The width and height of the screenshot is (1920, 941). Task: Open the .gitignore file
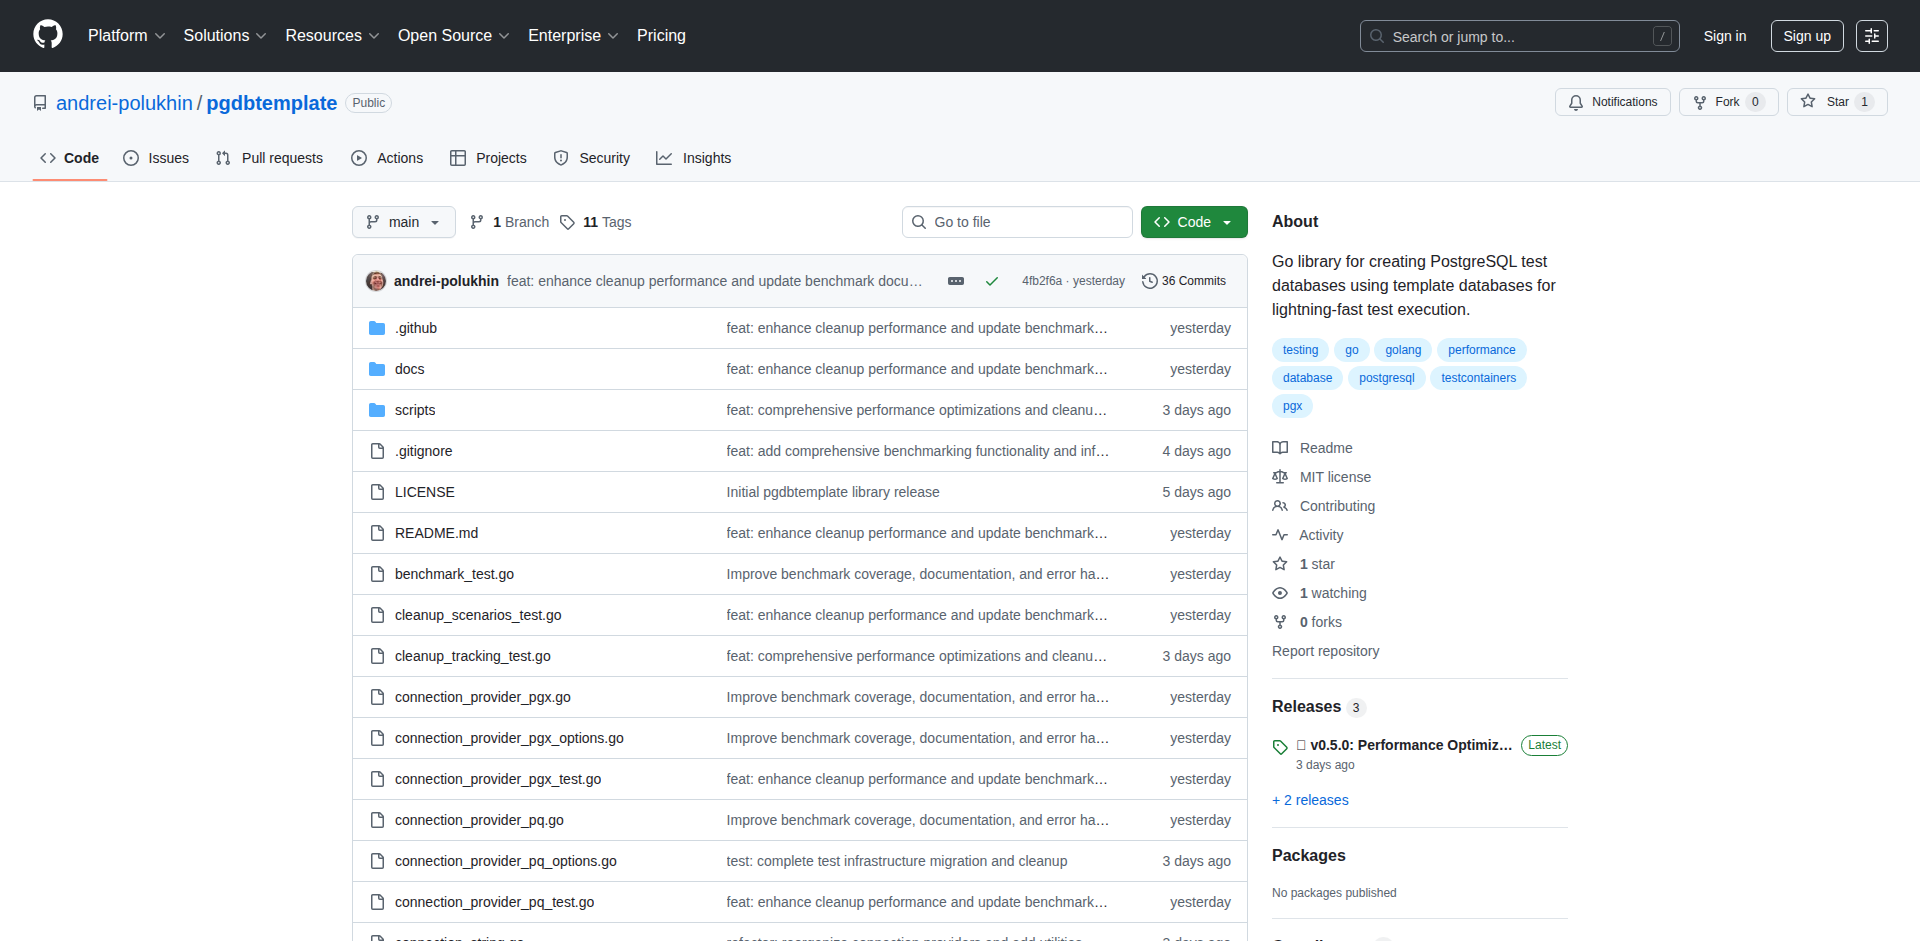point(423,451)
